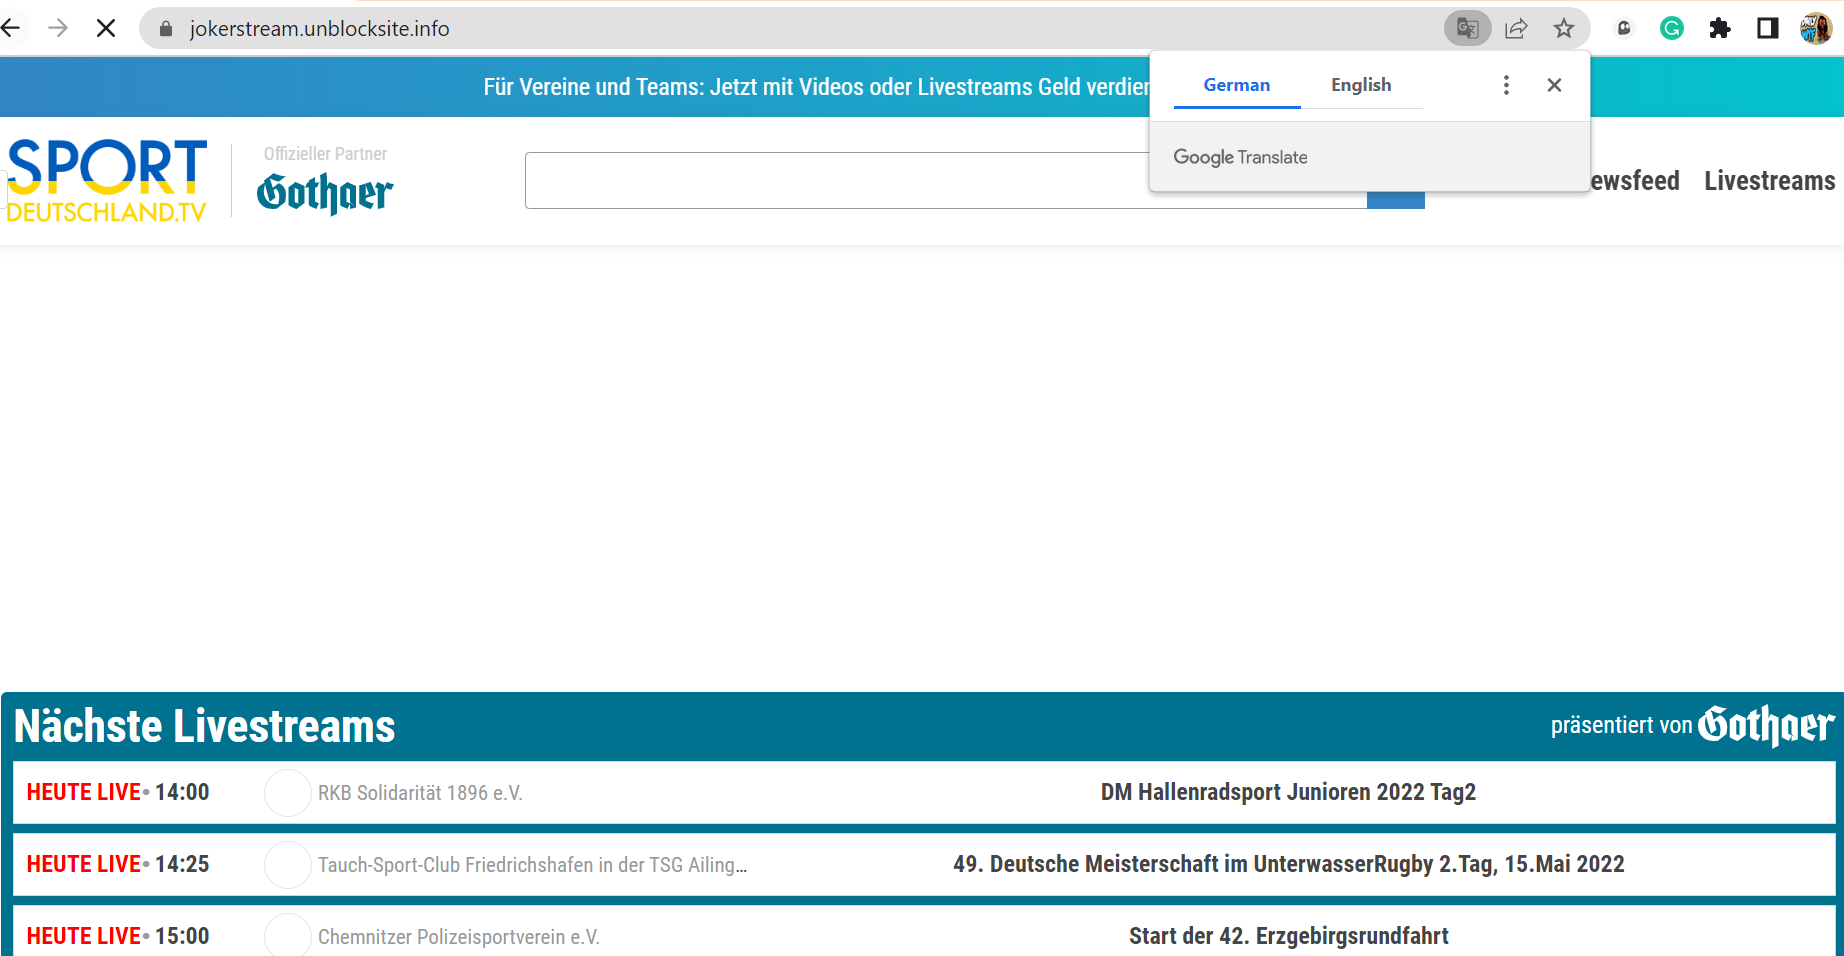Open DM Hallenradsport Junioren 2022 Tag2 stream
The image size is (1844, 956).
click(1288, 792)
